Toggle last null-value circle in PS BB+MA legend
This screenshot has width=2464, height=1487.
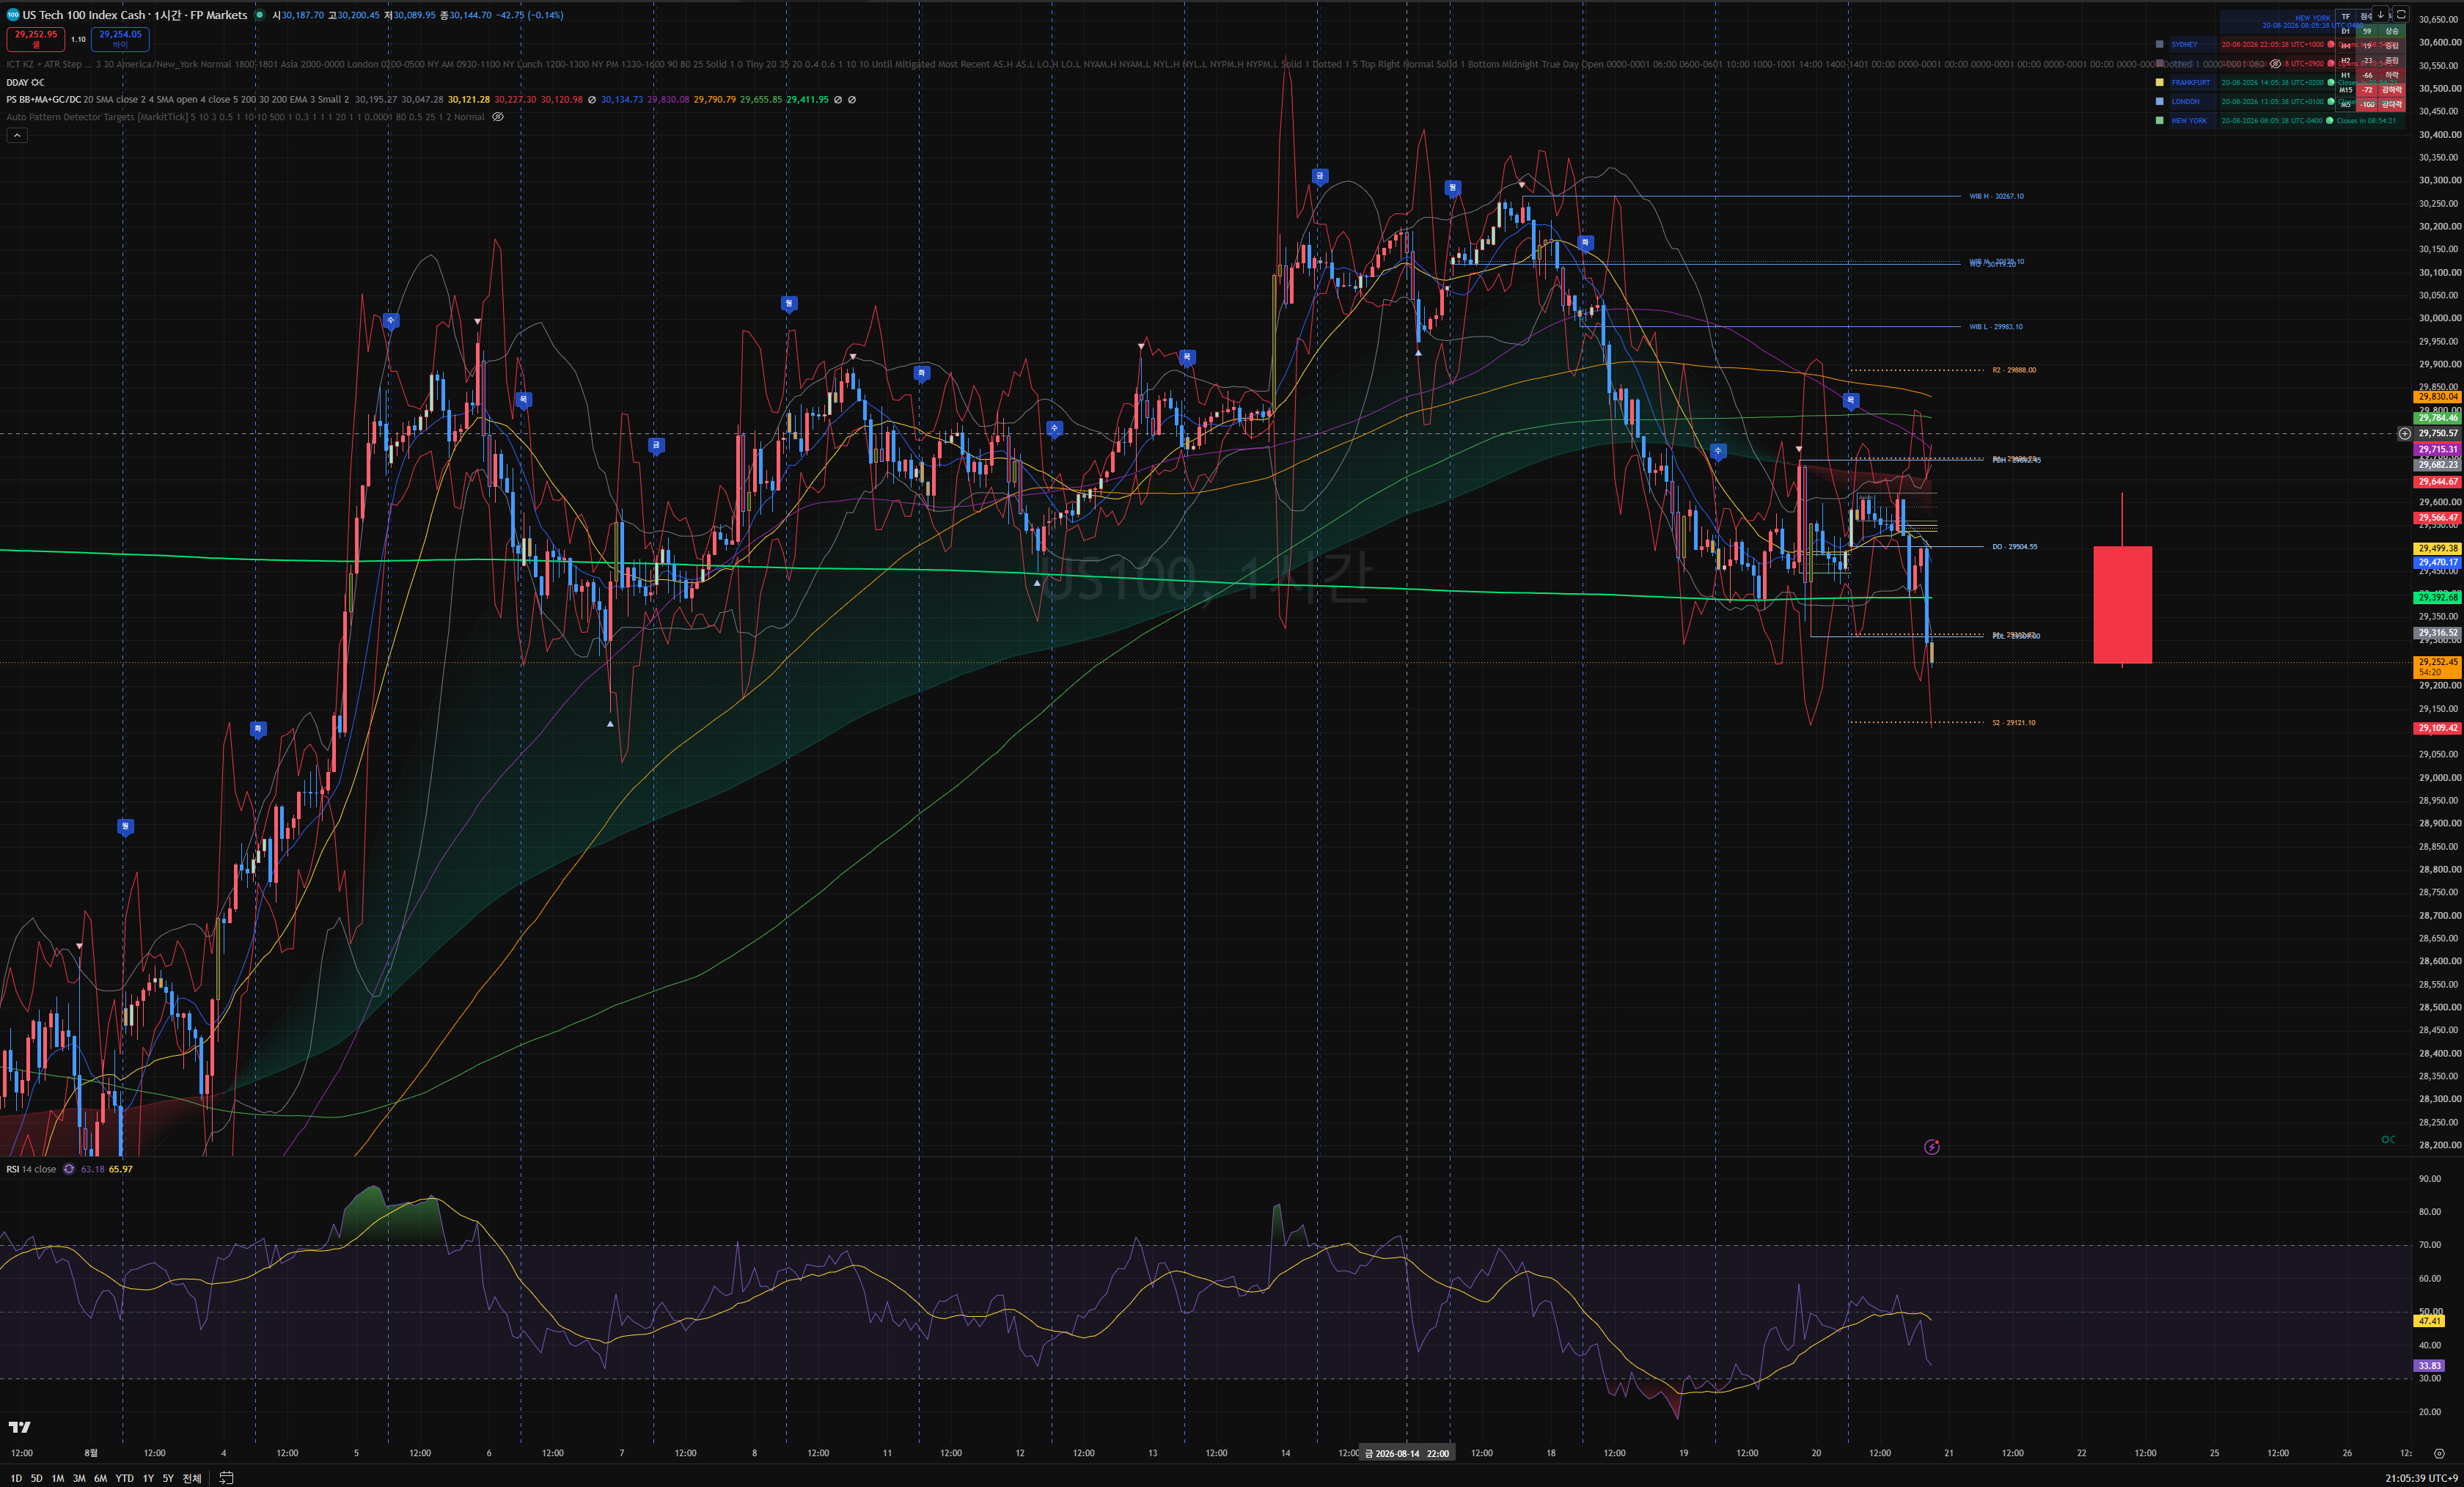click(852, 100)
